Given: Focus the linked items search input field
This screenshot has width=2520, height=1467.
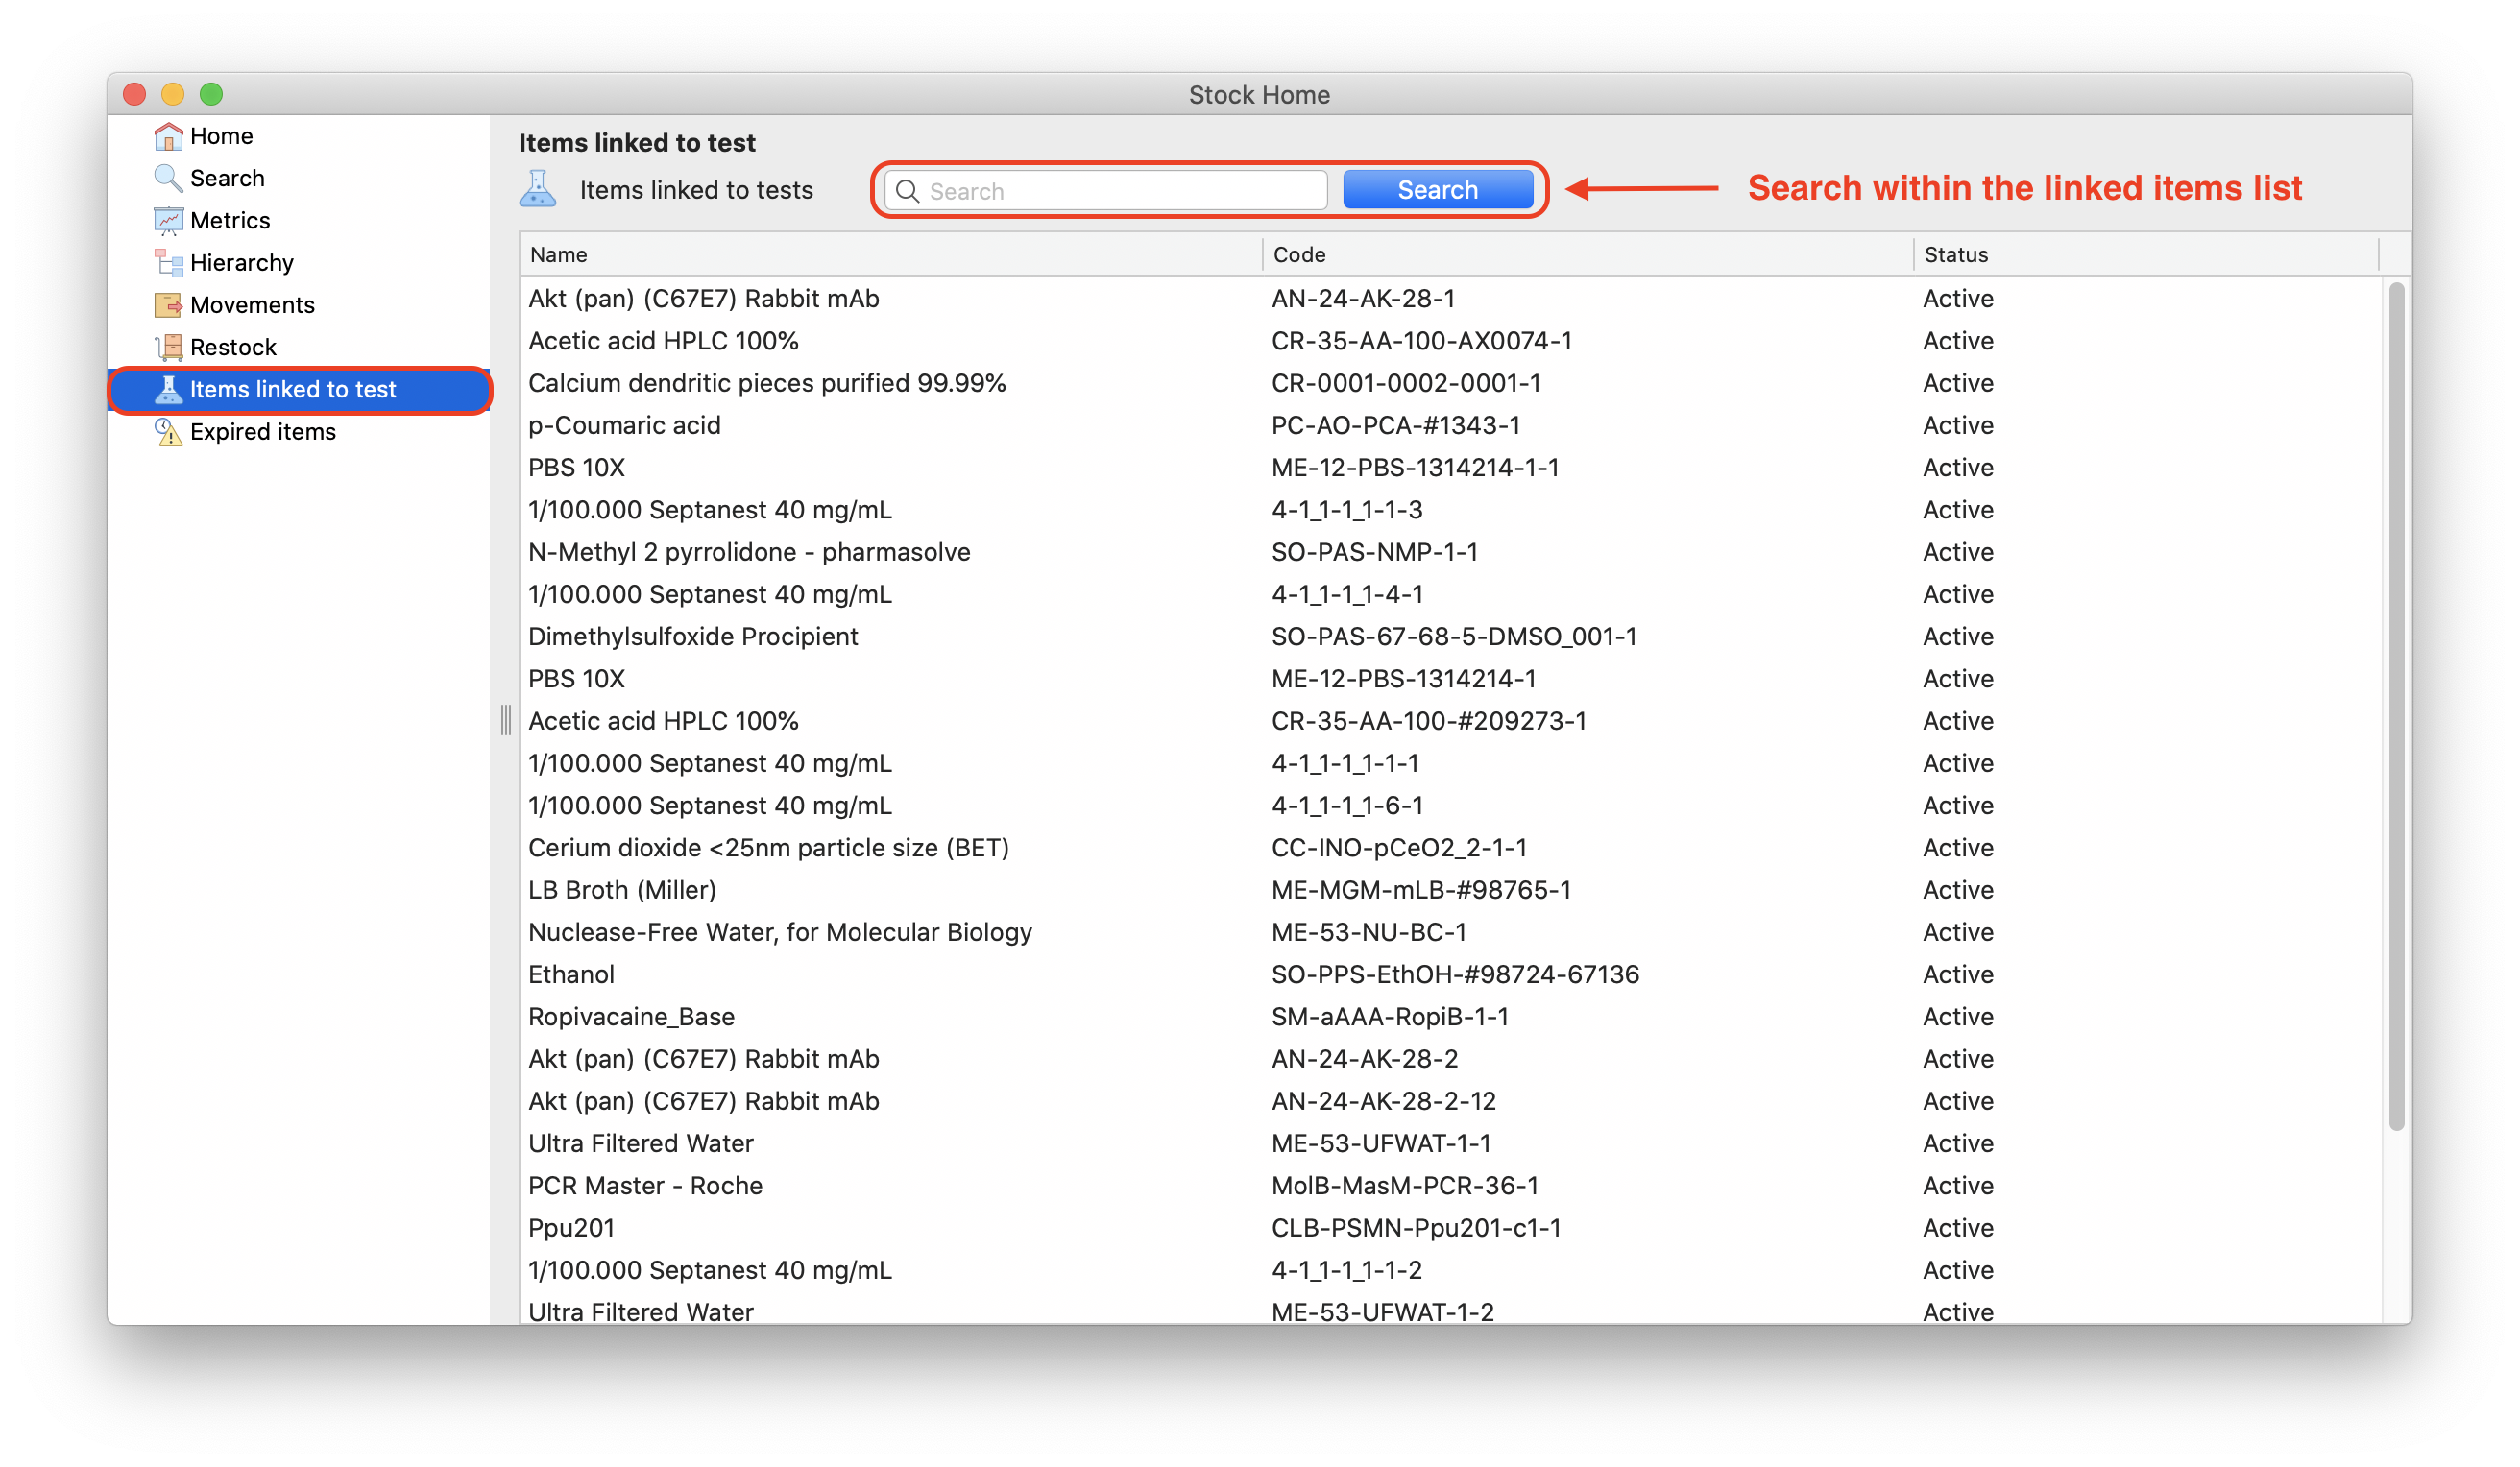Looking at the screenshot, I should tap(1106, 191).
